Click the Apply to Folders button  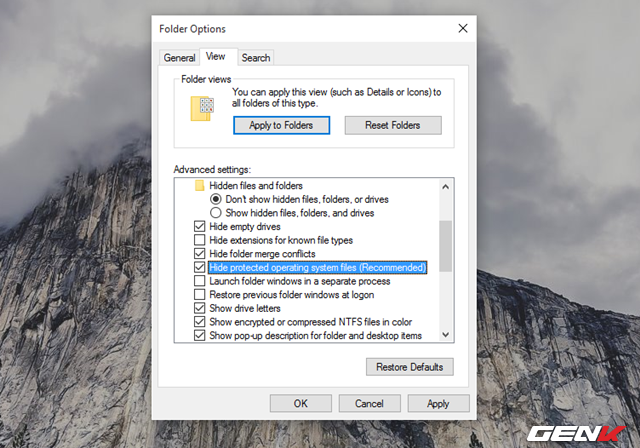282,125
